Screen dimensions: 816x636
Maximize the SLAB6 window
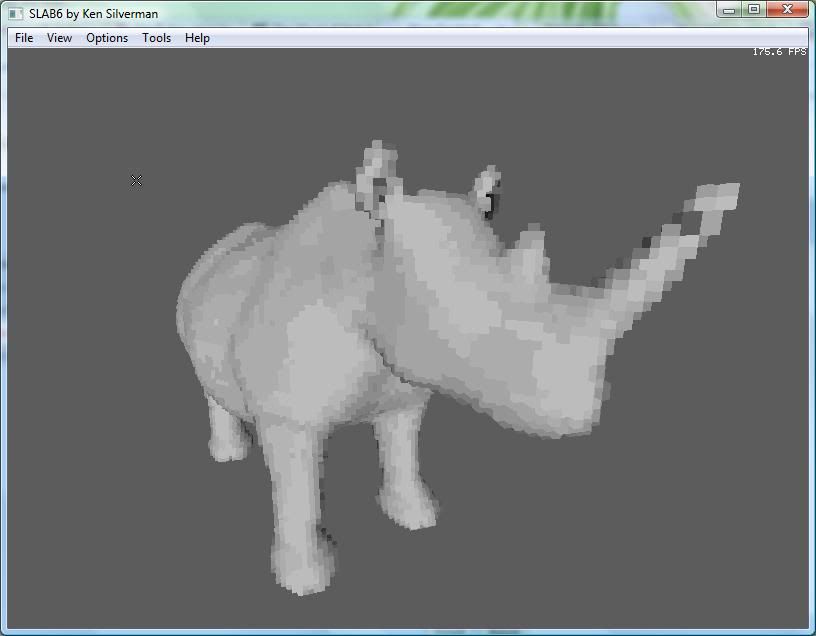(754, 10)
